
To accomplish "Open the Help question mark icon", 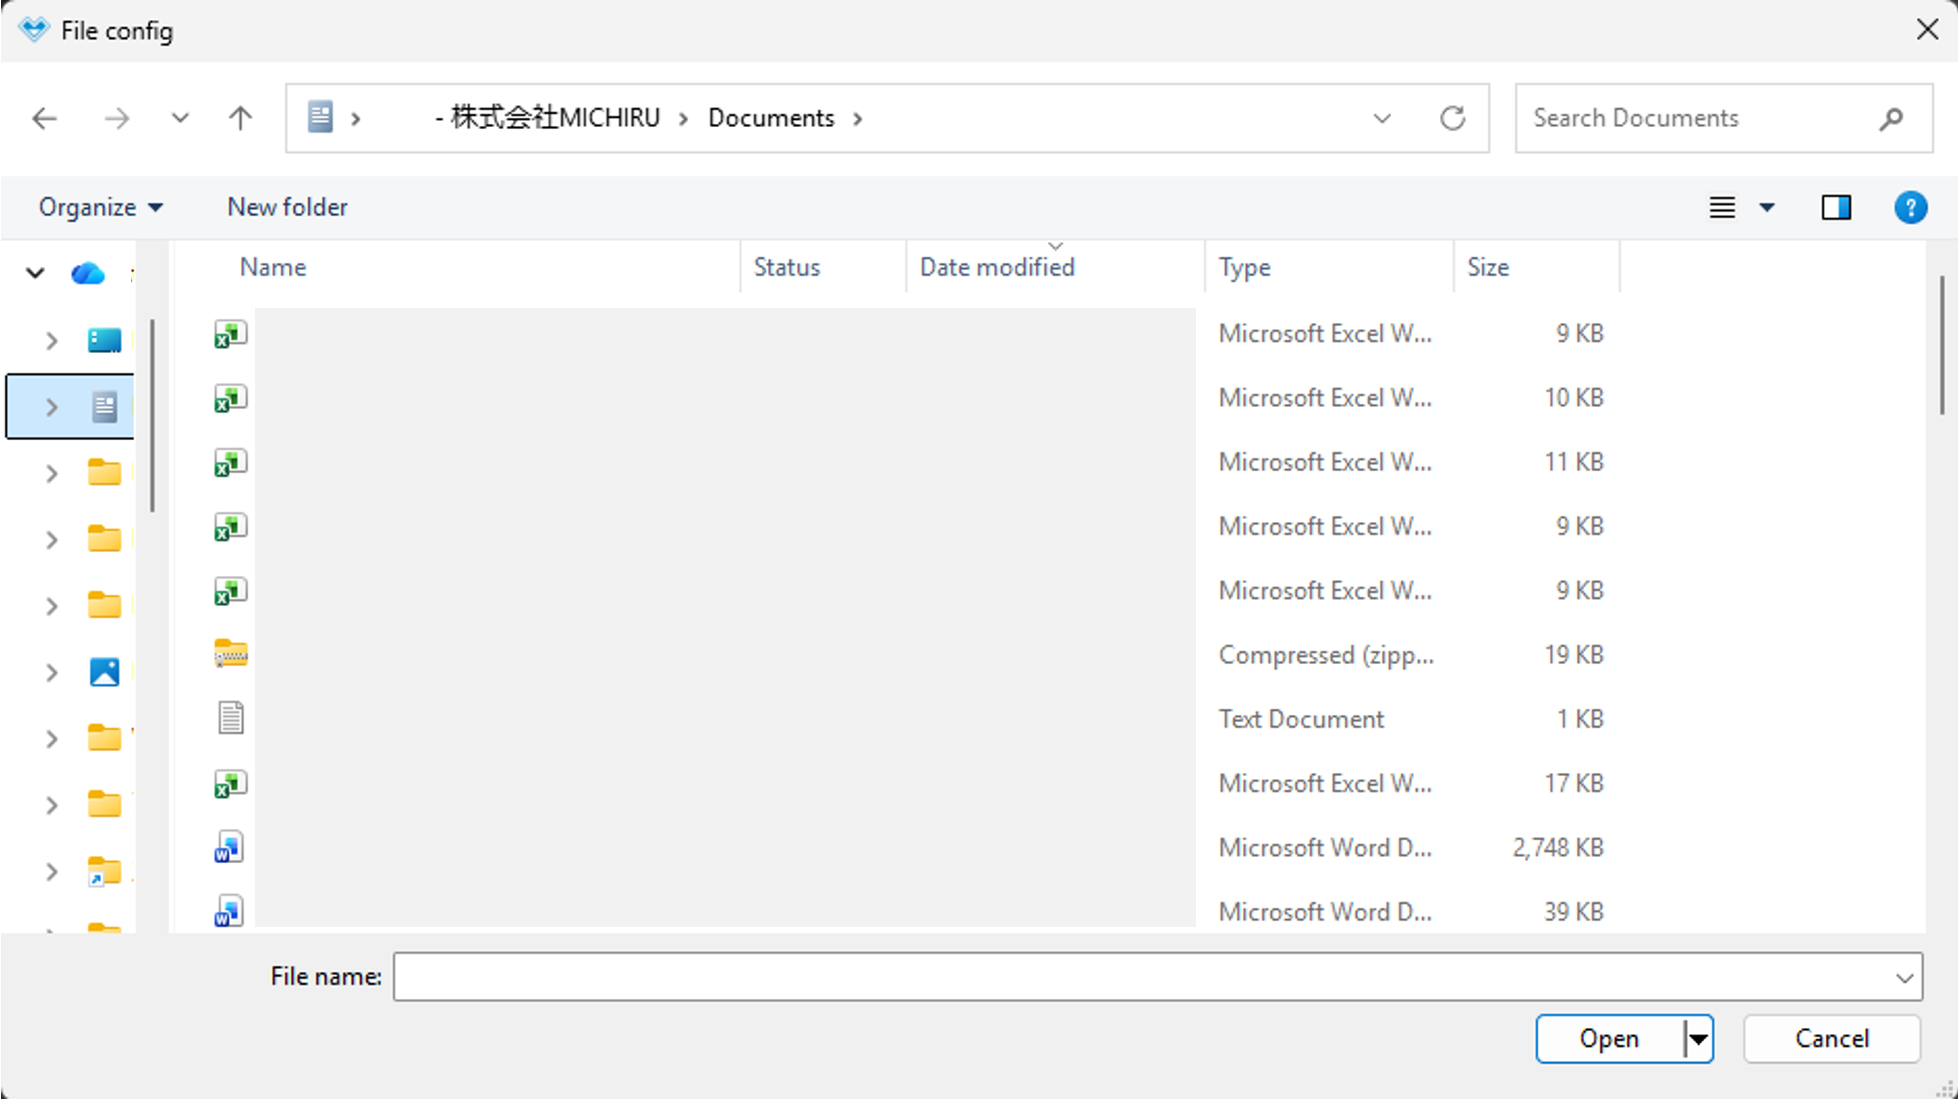I will 1910,207.
